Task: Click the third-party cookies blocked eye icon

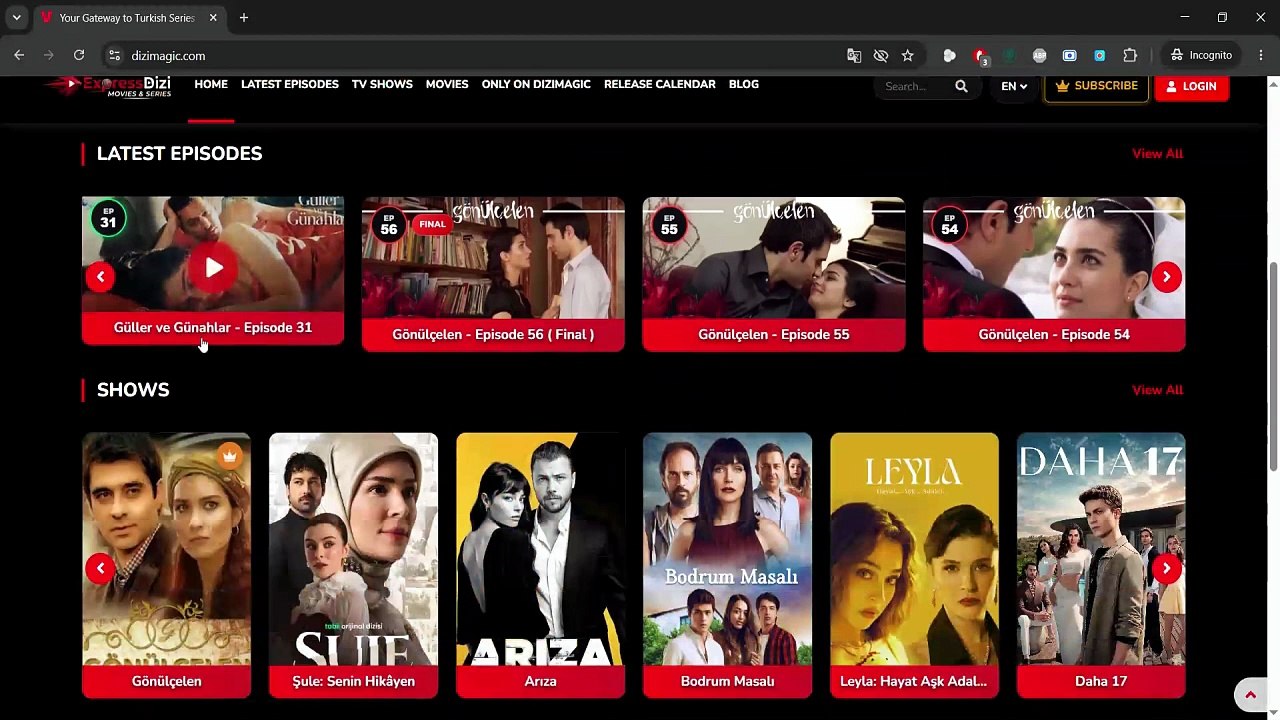Action: pos(881,56)
